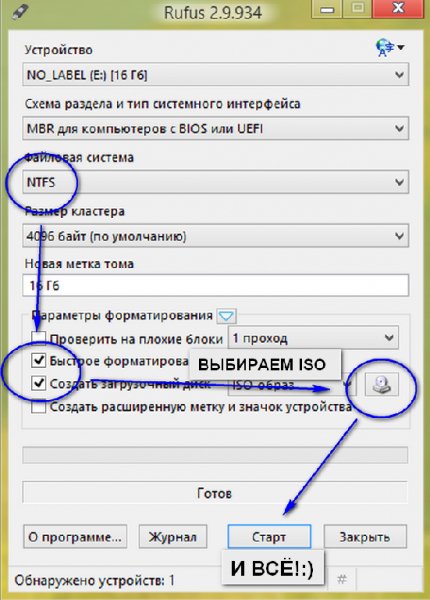Expand advanced format options blue arrow
This screenshot has width=430, height=600.
[226, 316]
